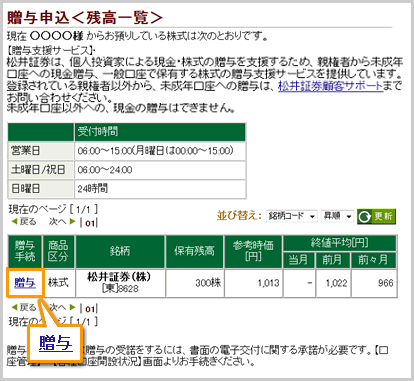Click the 日曜日 row label
Viewport: 414px width, 381px height.
coord(41,189)
